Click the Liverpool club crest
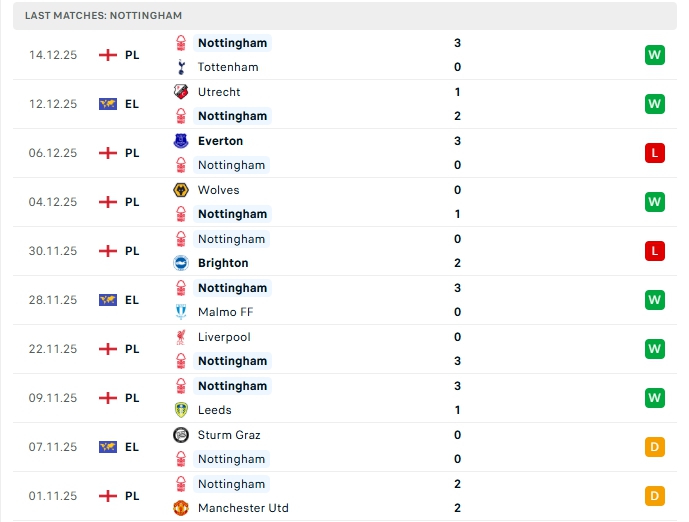This screenshot has width=689, height=522. [x=181, y=338]
